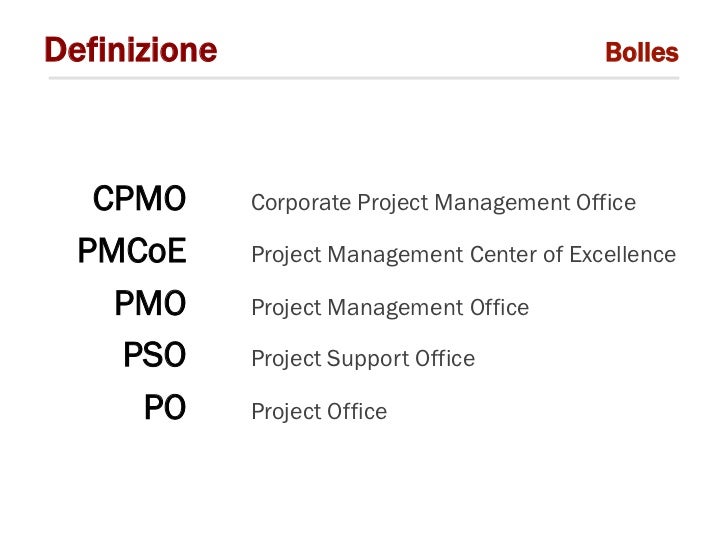Select "Project" in the "Project Support Office" line
Screen dimensions: 728x546
click(286, 360)
